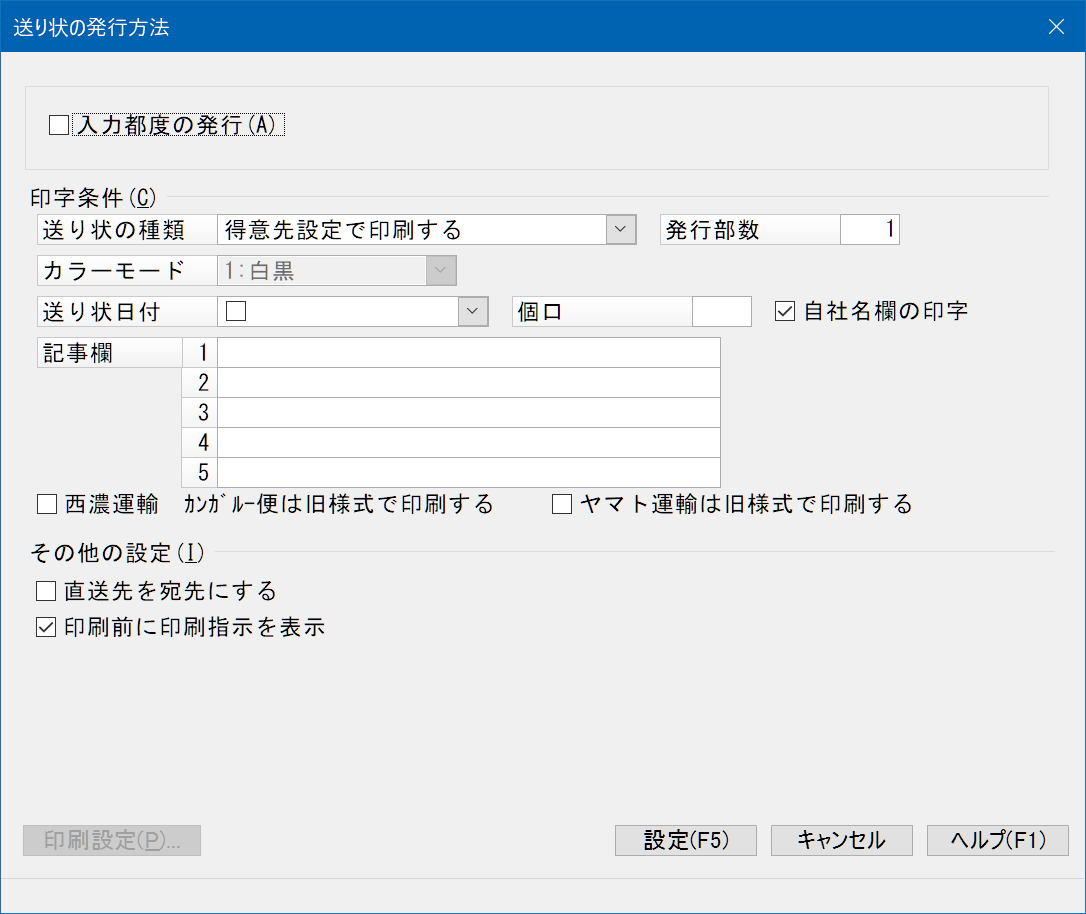This screenshot has height=914, width=1086.
Task: Click 記事欄 line 1 text field
Action: point(468,353)
